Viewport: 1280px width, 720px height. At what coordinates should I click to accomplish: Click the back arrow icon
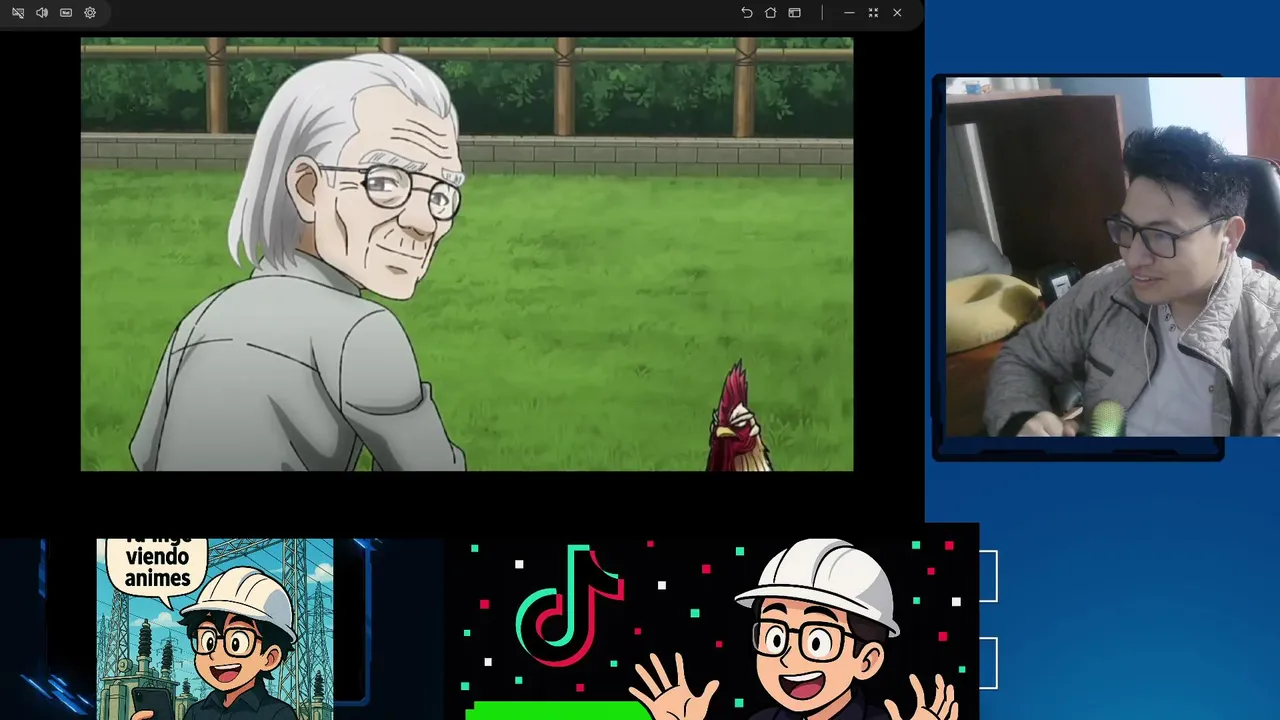[x=747, y=13]
